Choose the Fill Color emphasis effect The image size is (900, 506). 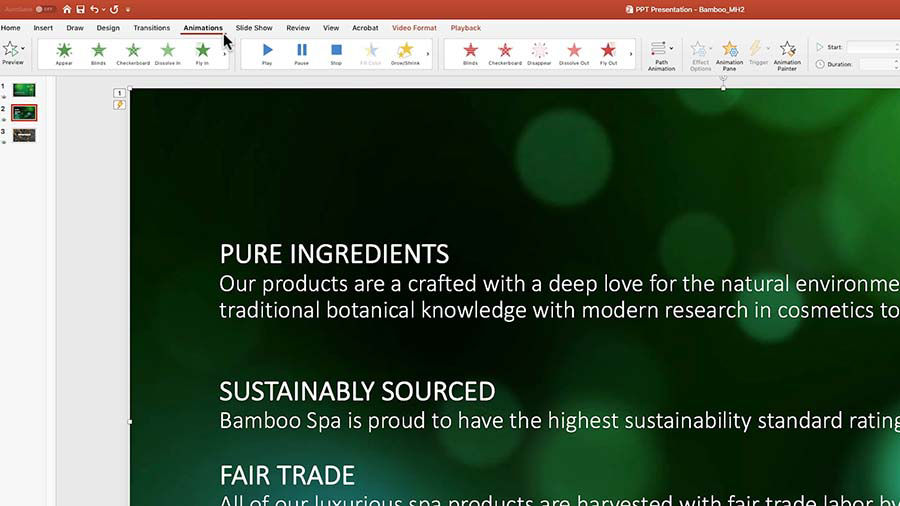click(371, 54)
